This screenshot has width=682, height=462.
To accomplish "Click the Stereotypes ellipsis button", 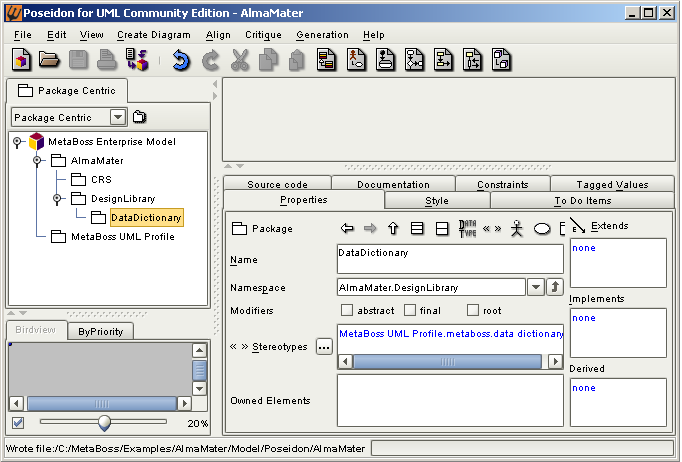I will (x=323, y=347).
